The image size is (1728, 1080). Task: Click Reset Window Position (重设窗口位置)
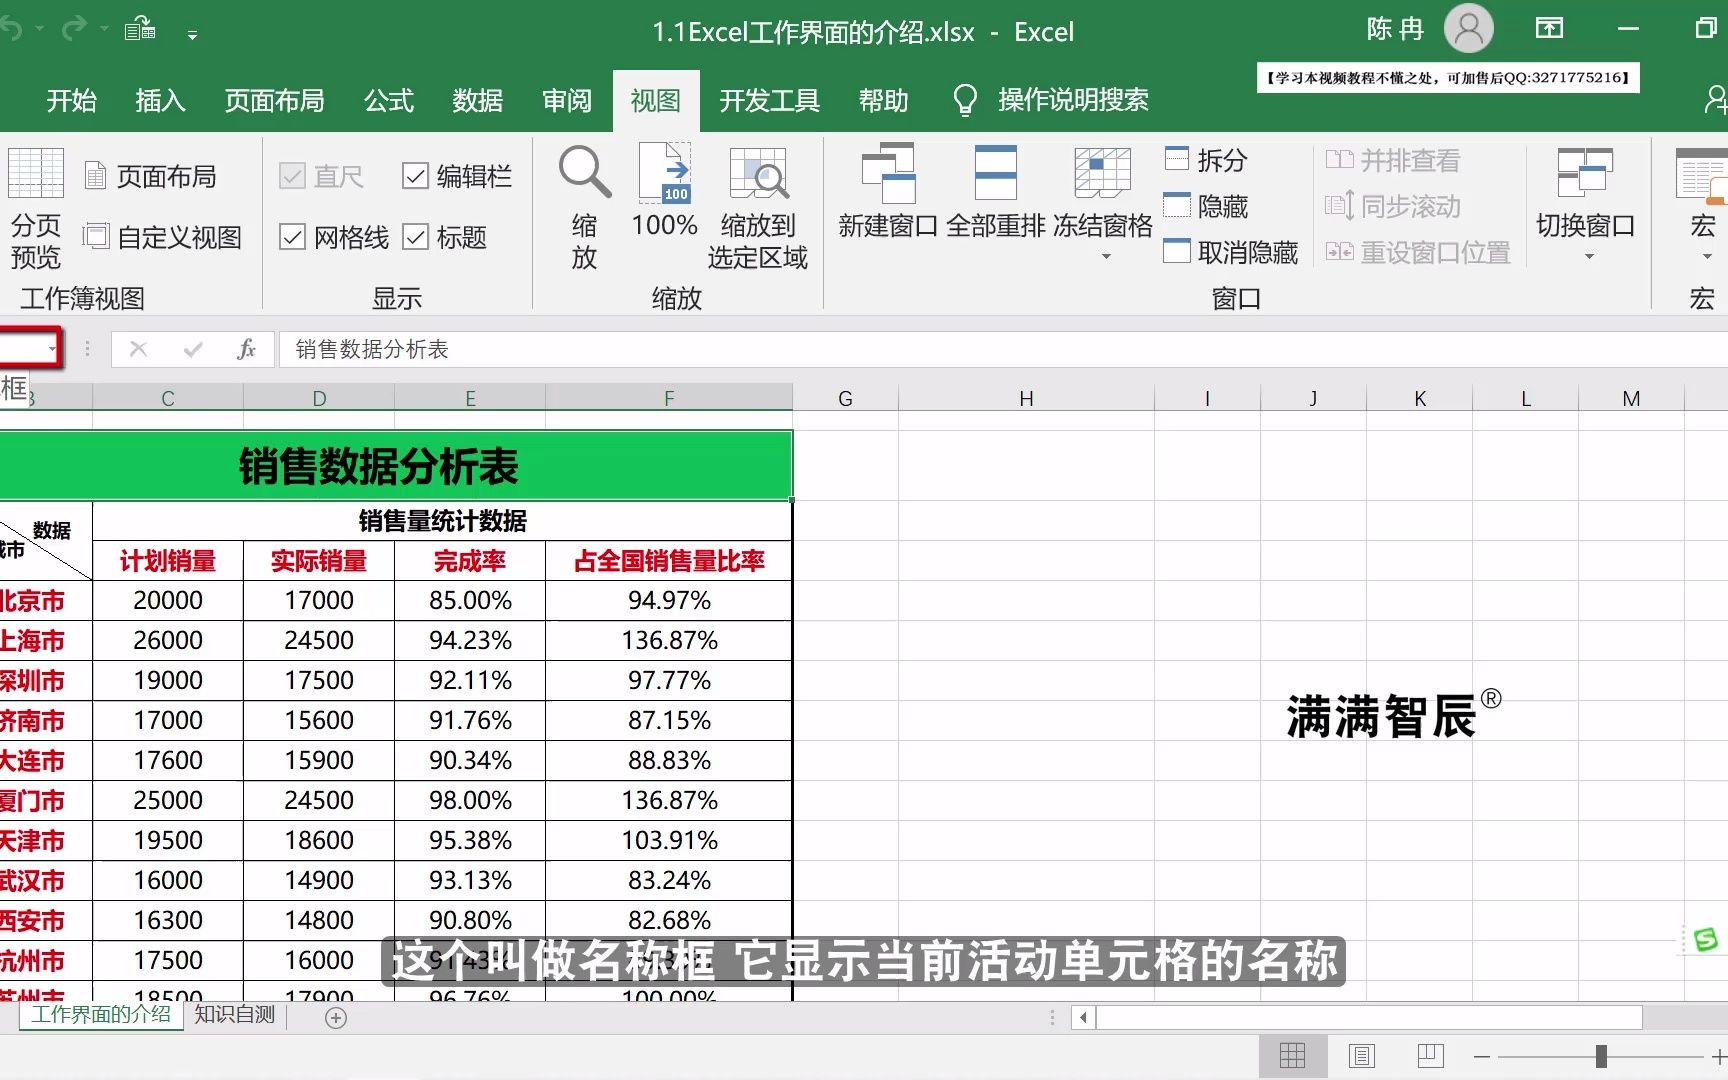click(1417, 252)
